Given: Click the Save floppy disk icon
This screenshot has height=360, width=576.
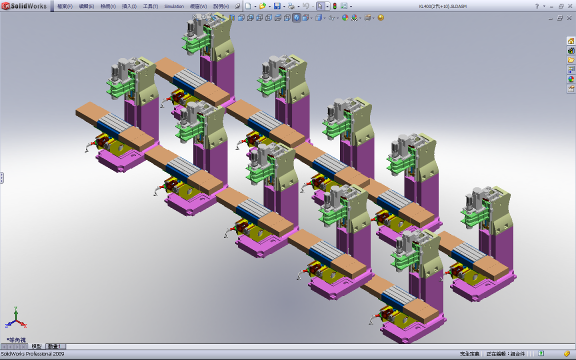Looking at the screenshot, I should (x=277, y=6).
